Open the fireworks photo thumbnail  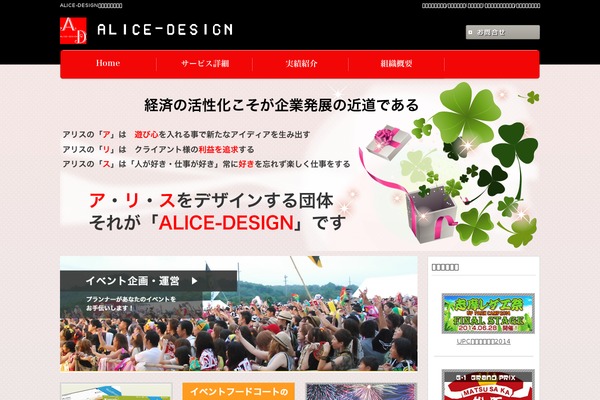361,391
